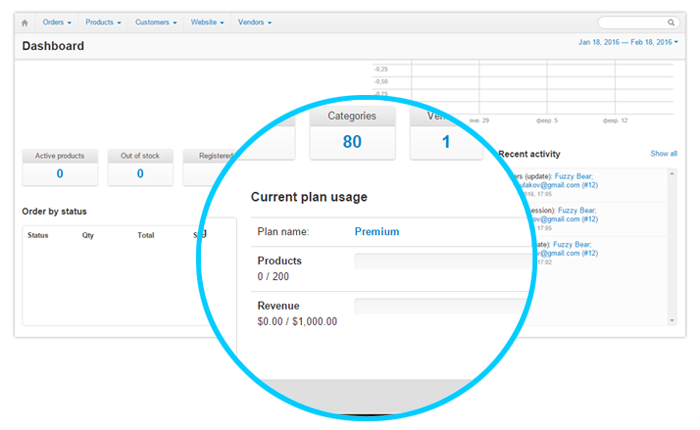The width and height of the screenshot is (700, 430).
Task: Open the date range Jan 18 – Feb 18 picker
Action: tap(628, 42)
